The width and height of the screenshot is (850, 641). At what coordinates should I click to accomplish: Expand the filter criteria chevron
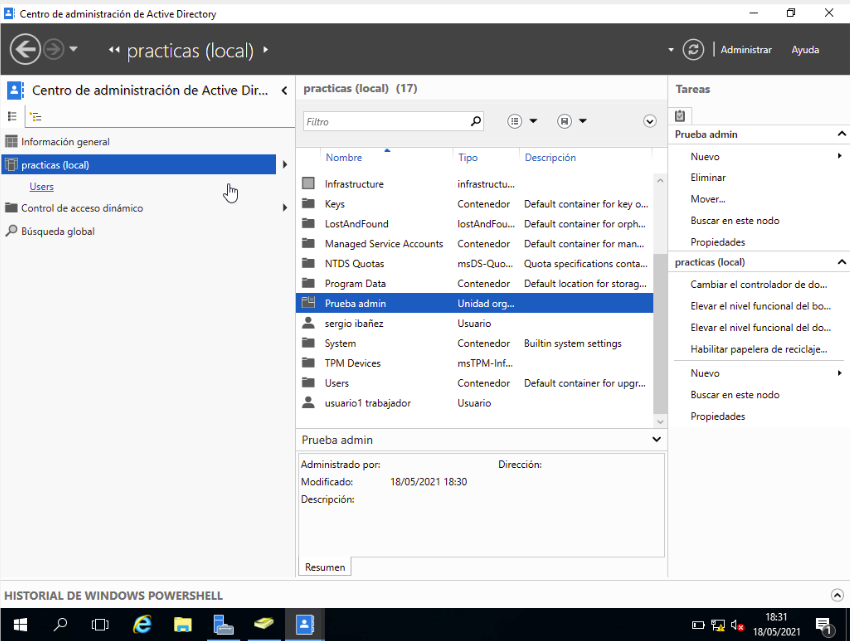tap(650, 121)
